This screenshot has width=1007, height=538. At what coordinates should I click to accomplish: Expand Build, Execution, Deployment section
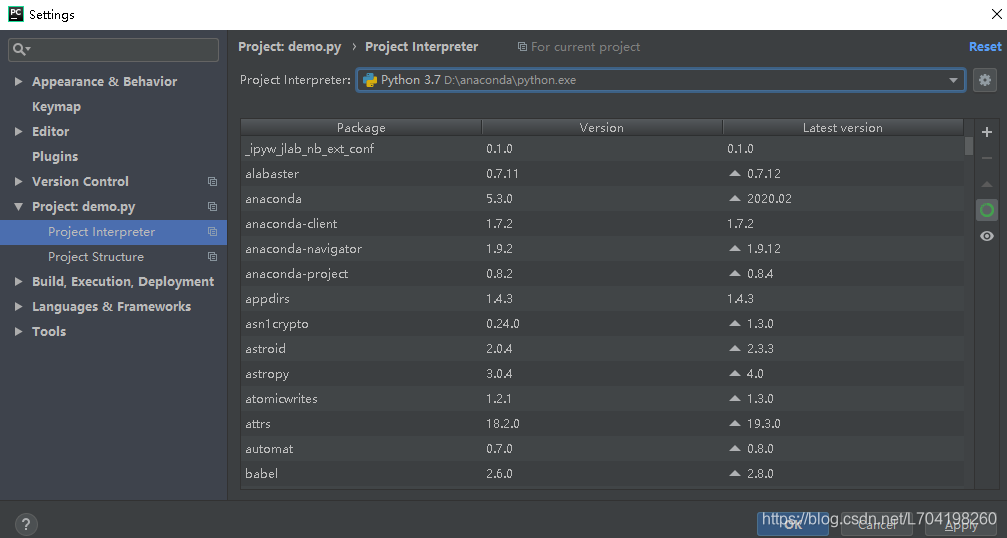pyautogui.click(x=19, y=282)
